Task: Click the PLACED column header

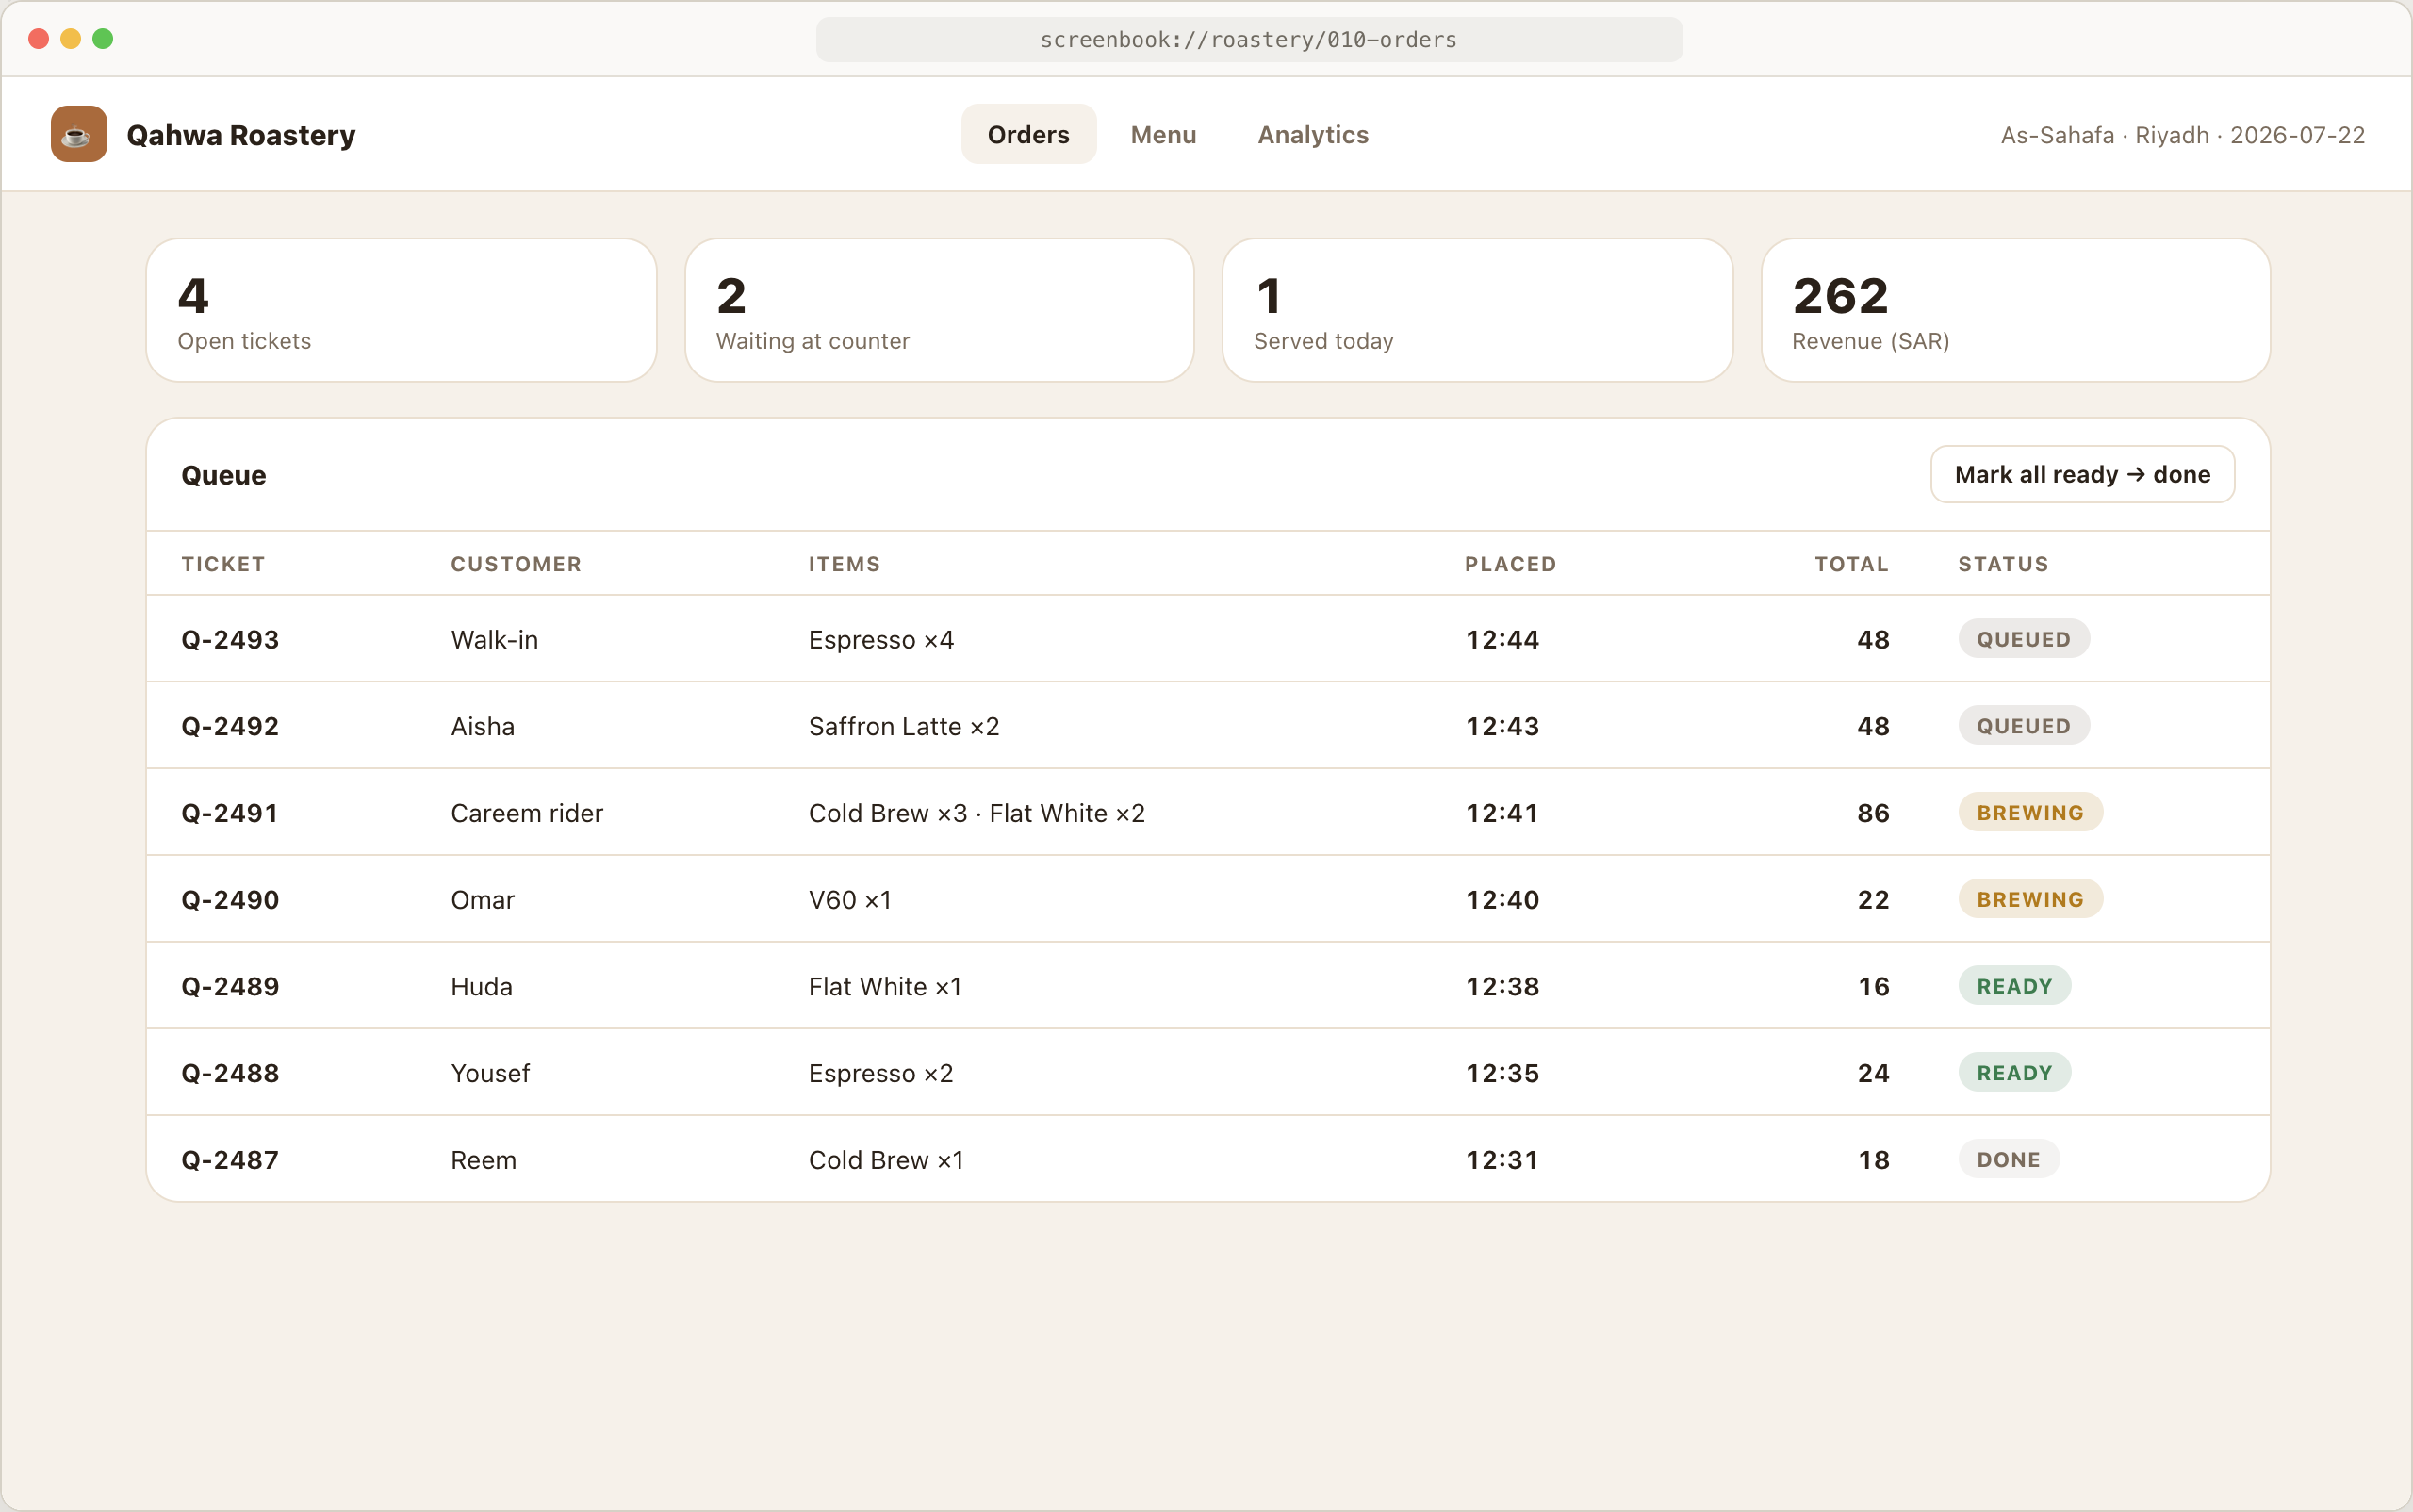Action: click(x=1510, y=564)
